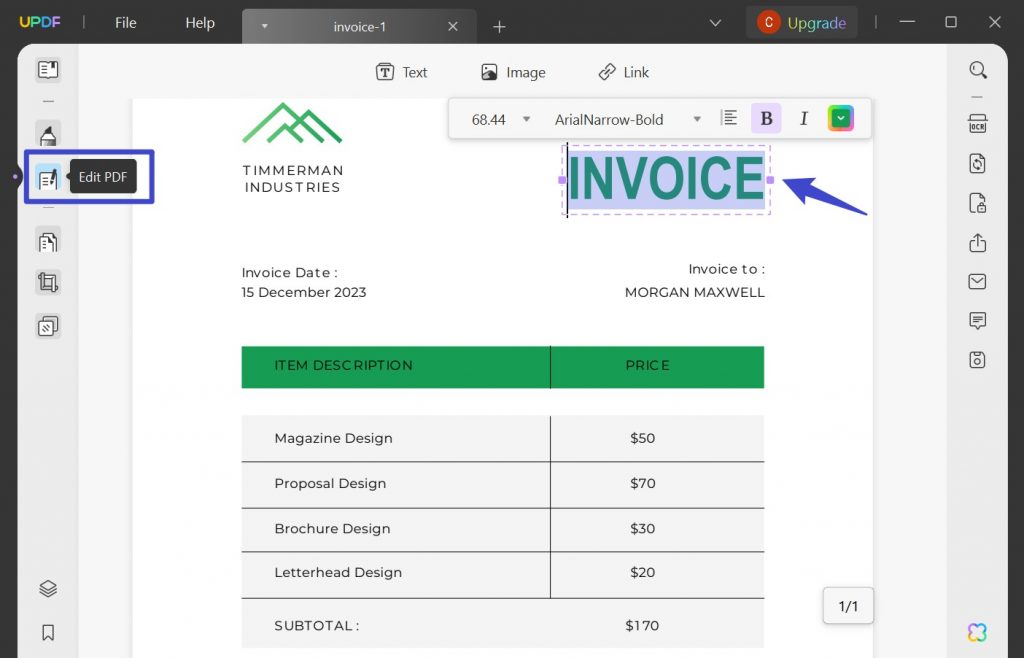Toggle the text alignment option
Image resolution: width=1024 pixels, height=658 pixels.
click(x=729, y=118)
